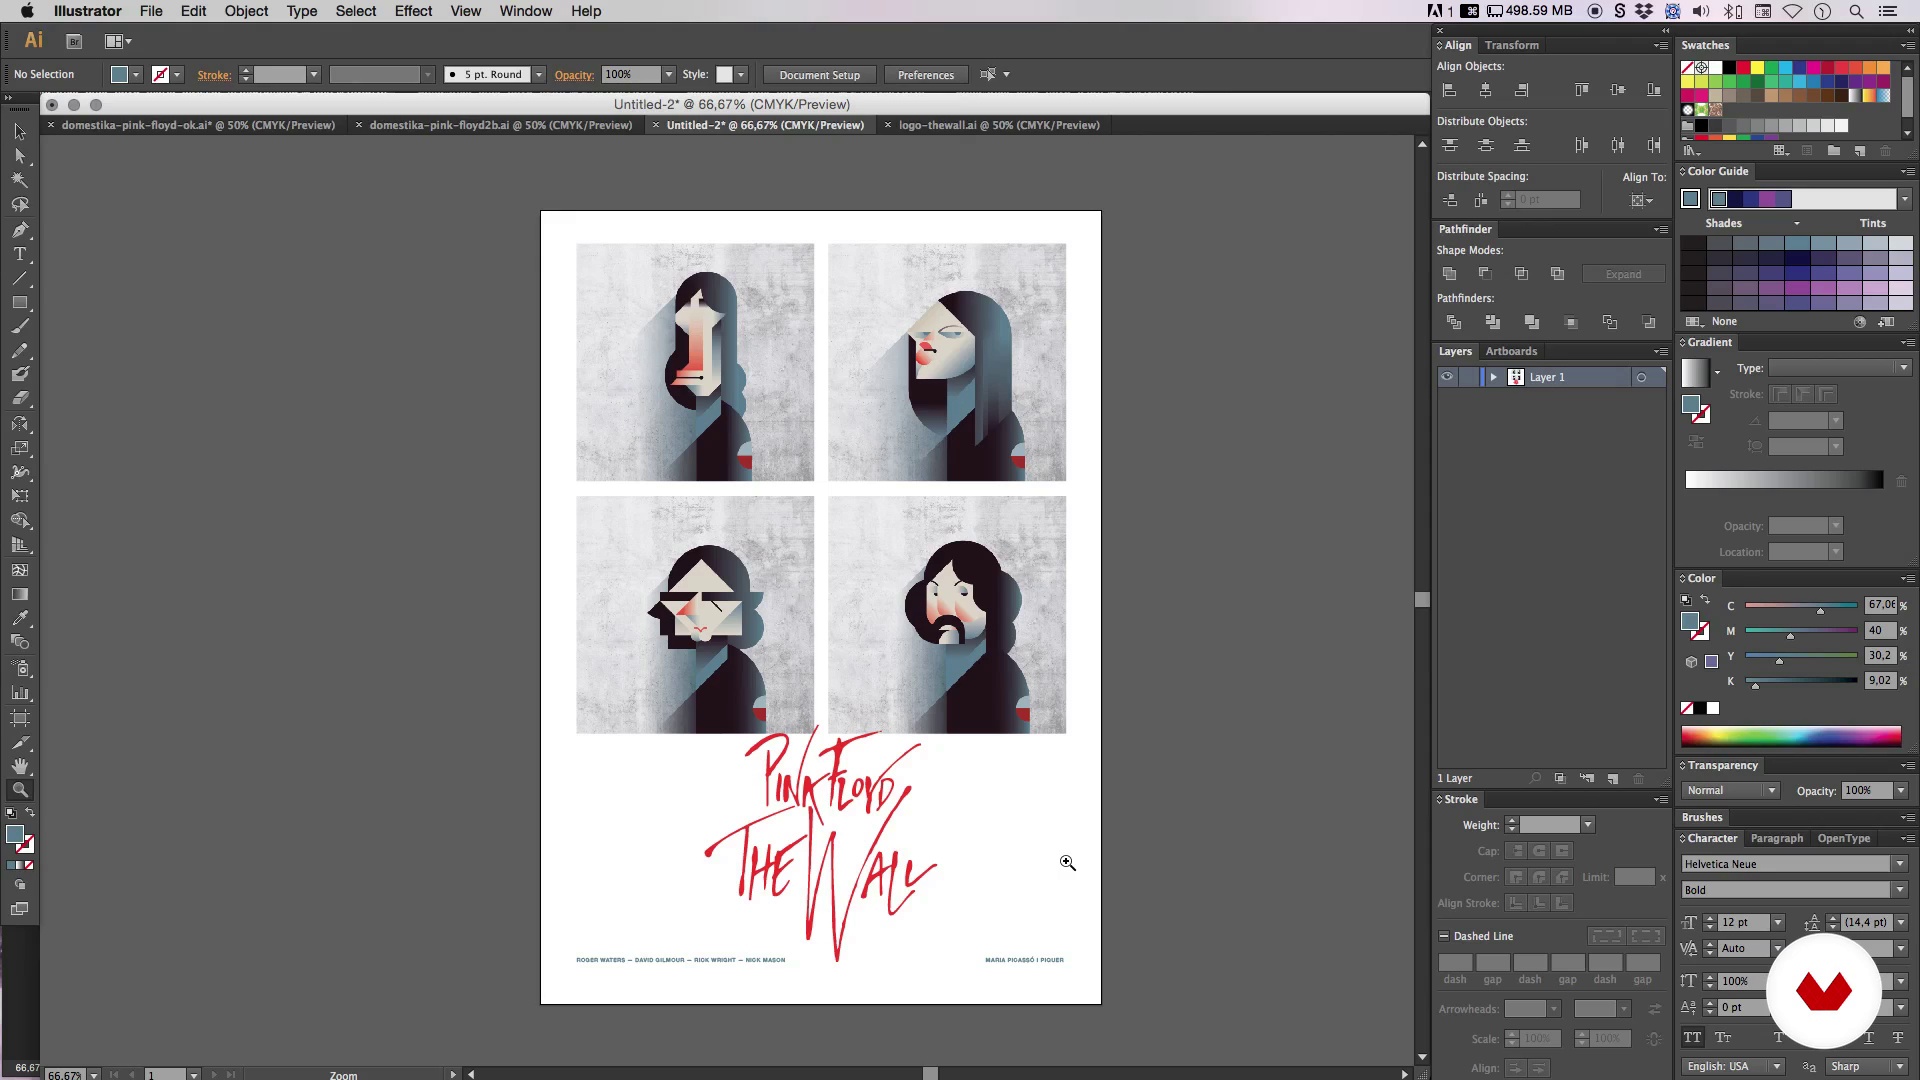Switch to the Transform tab

click(x=1511, y=45)
